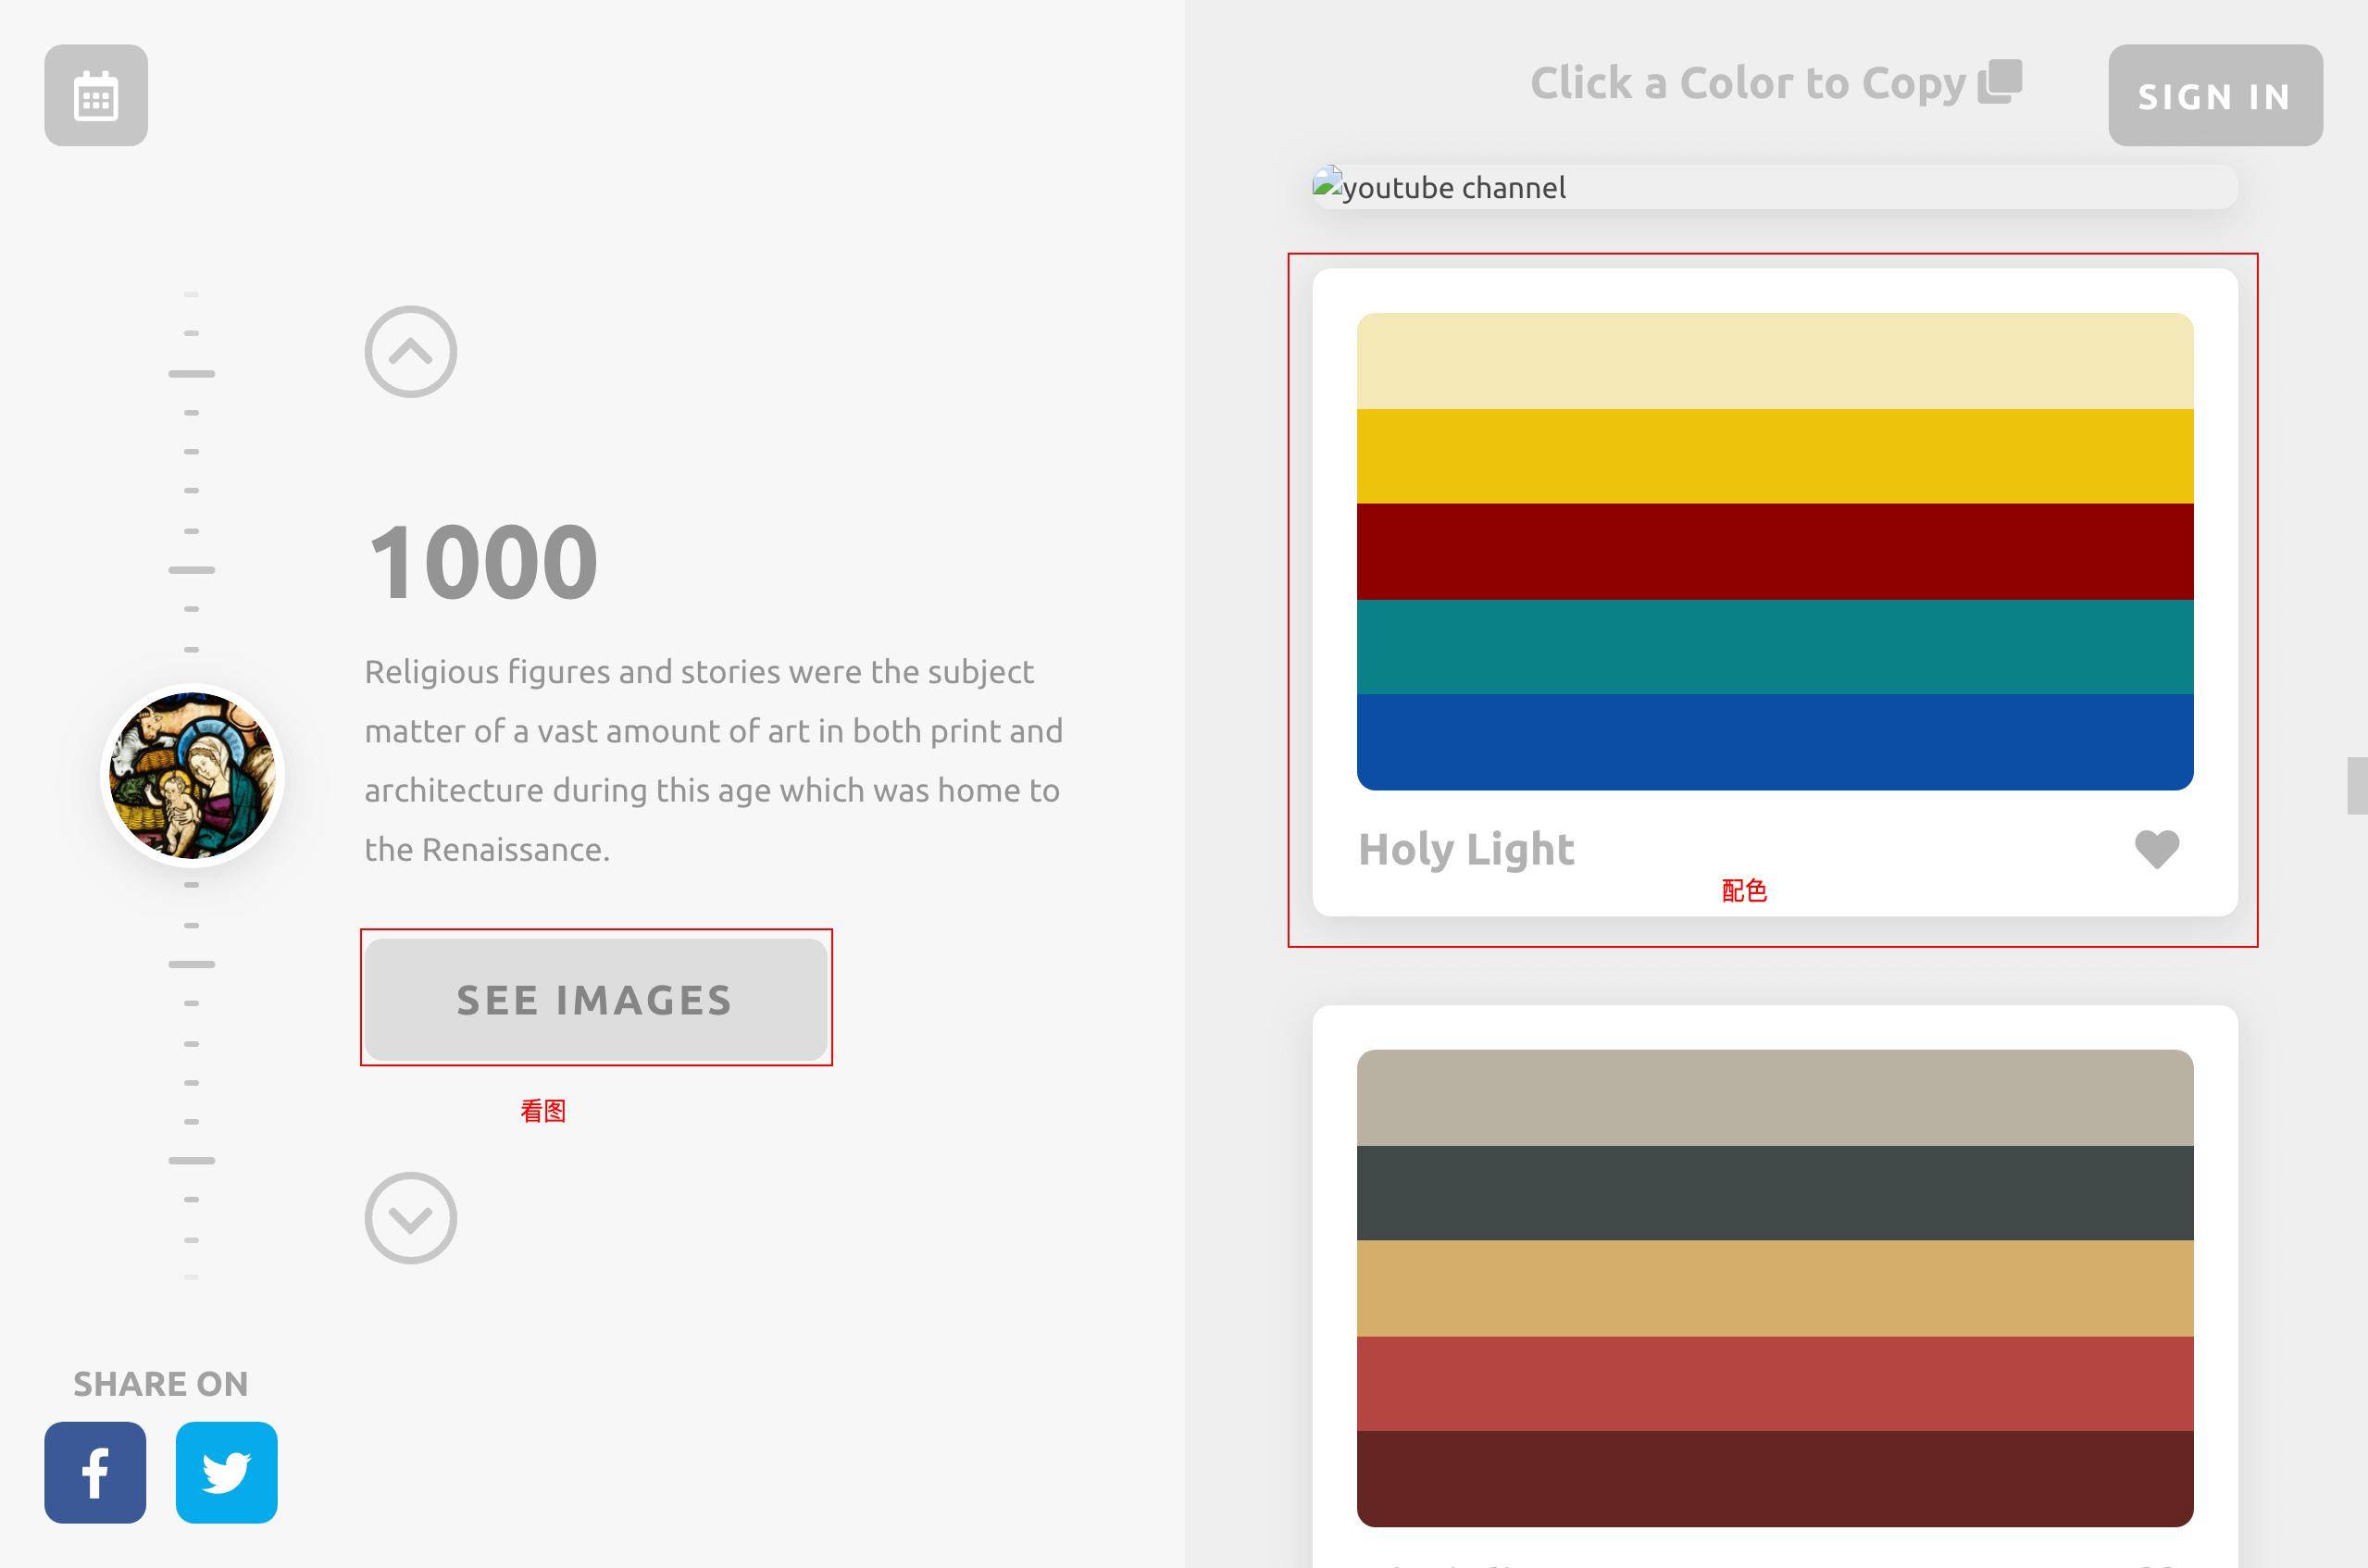Click the copy icon beside Click a Color to Copy
This screenshot has width=2368, height=1568.
click(x=2000, y=82)
